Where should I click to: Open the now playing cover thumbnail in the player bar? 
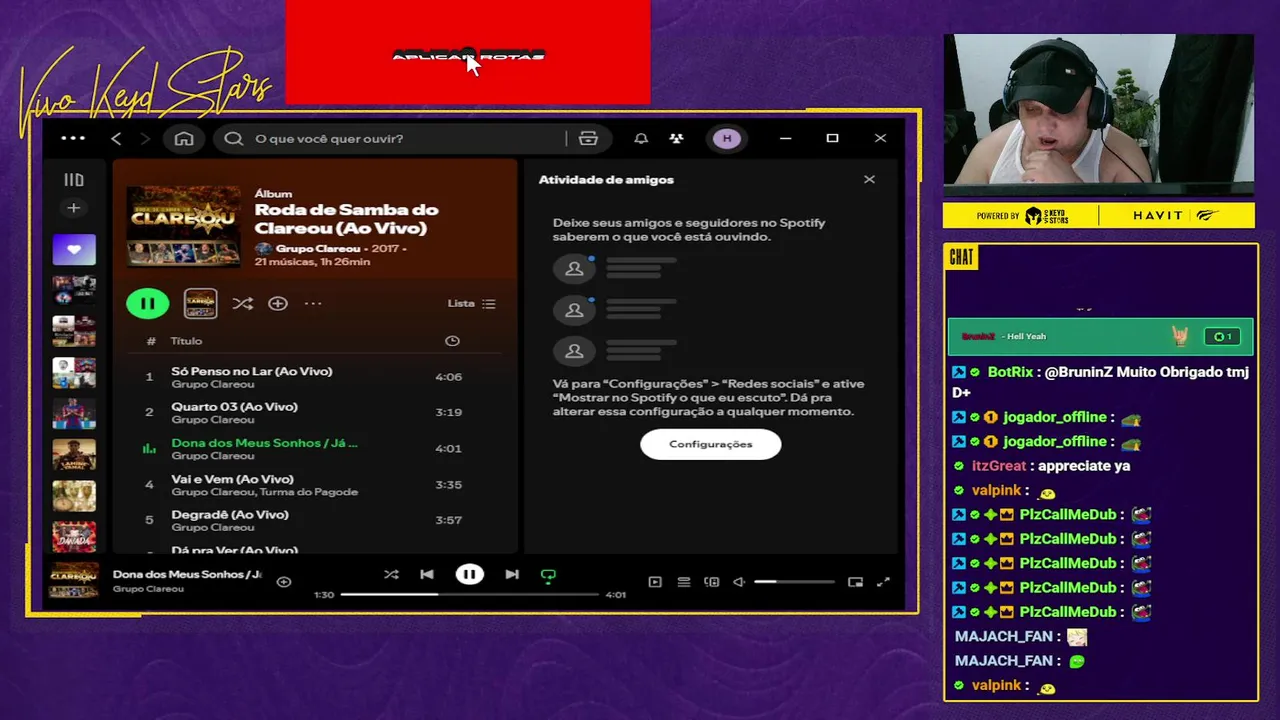74,581
